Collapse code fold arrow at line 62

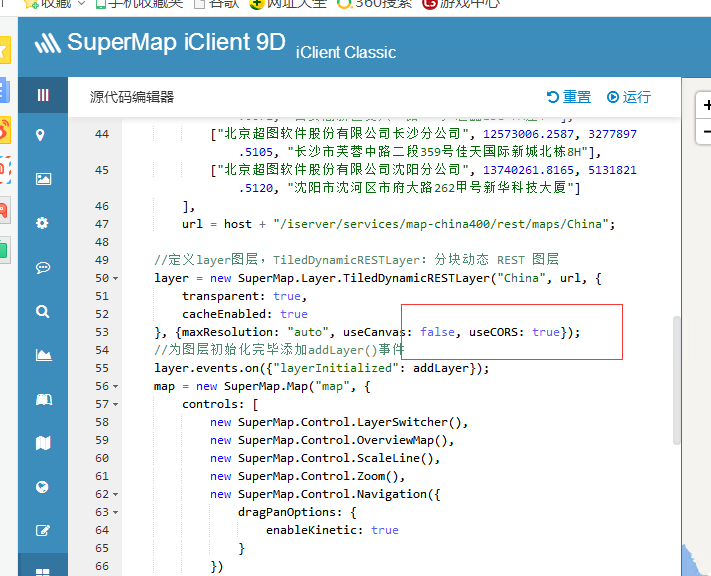tap(116, 494)
